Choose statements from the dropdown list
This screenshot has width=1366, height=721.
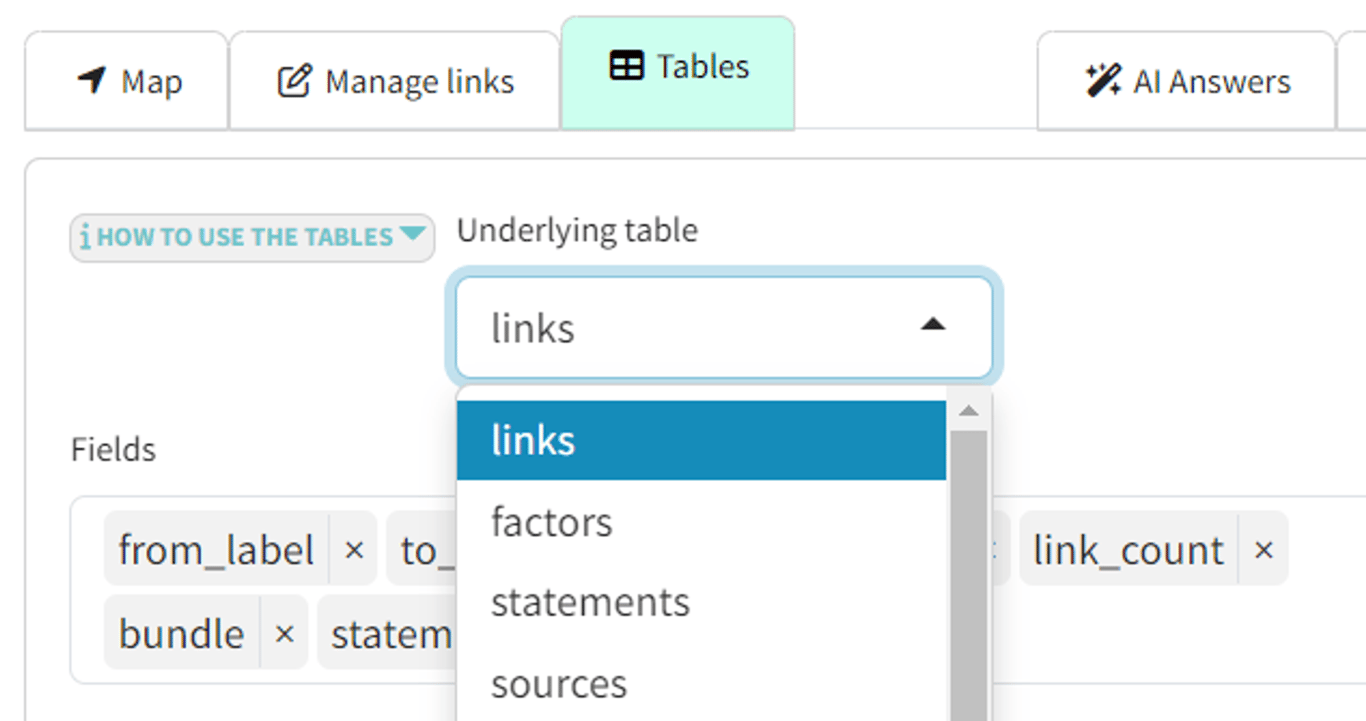701,603
